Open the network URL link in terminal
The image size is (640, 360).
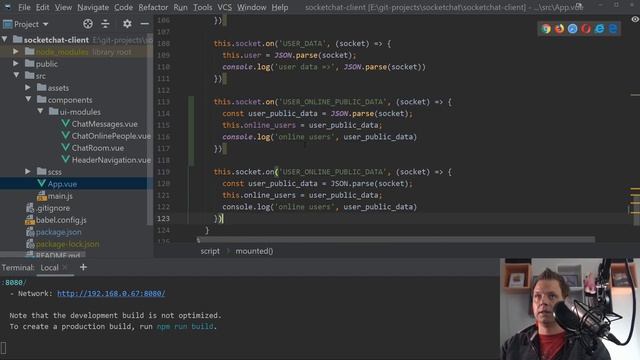[x=111, y=293]
